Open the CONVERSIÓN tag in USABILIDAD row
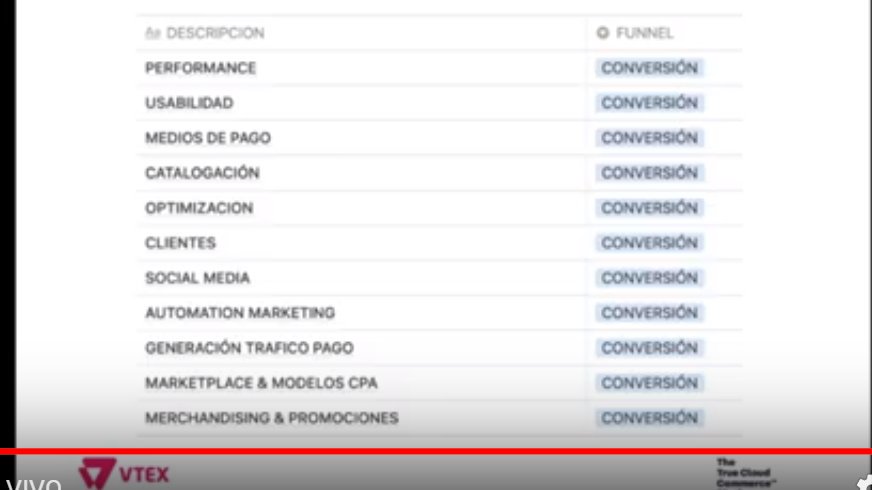 point(650,103)
